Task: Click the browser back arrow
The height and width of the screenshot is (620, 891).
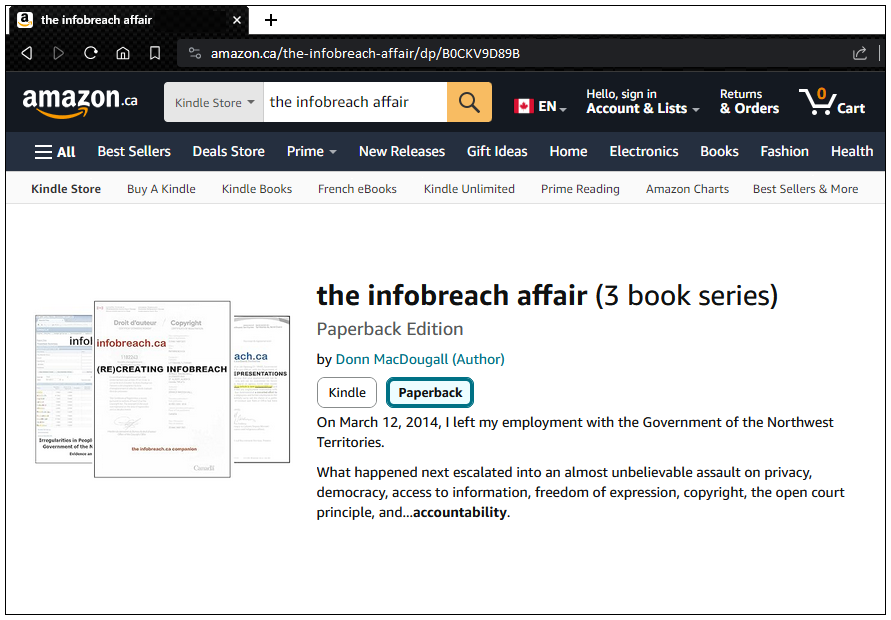Action: 27,53
